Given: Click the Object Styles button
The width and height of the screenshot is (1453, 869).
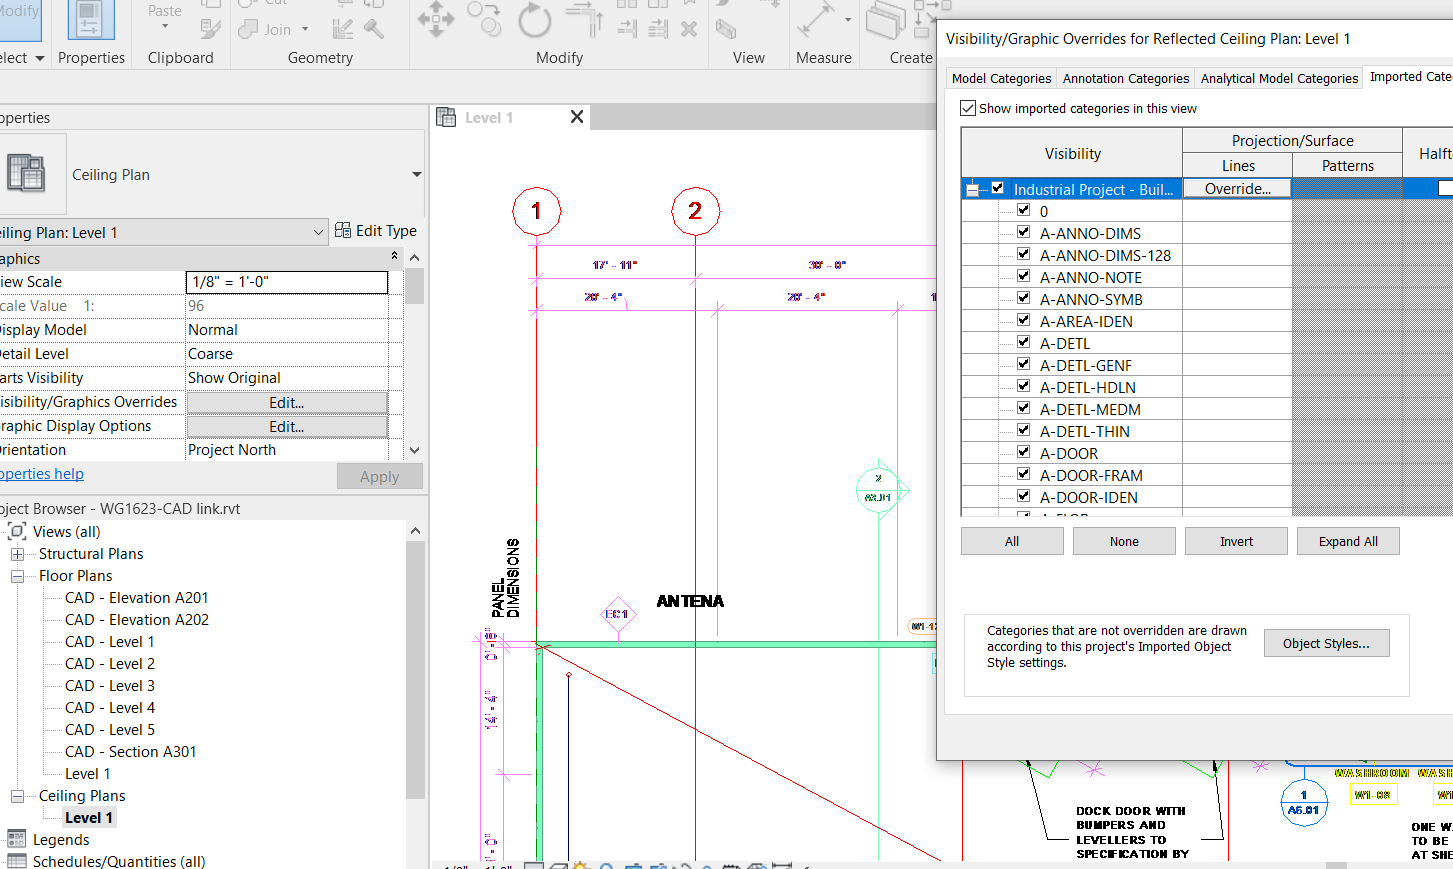Looking at the screenshot, I should (x=1327, y=643).
